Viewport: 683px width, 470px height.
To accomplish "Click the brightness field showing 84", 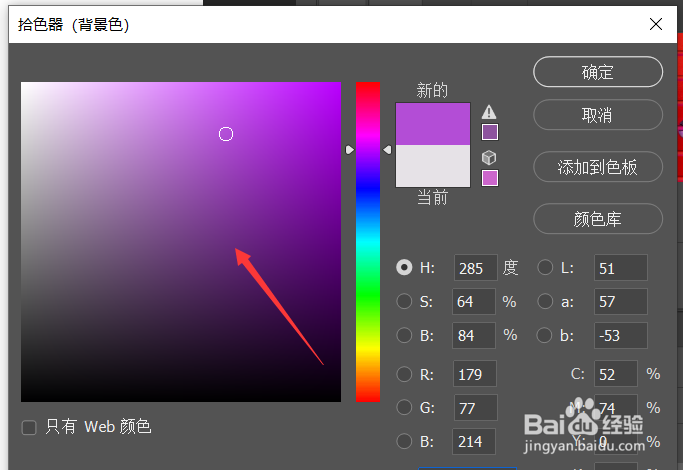I will [x=474, y=335].
